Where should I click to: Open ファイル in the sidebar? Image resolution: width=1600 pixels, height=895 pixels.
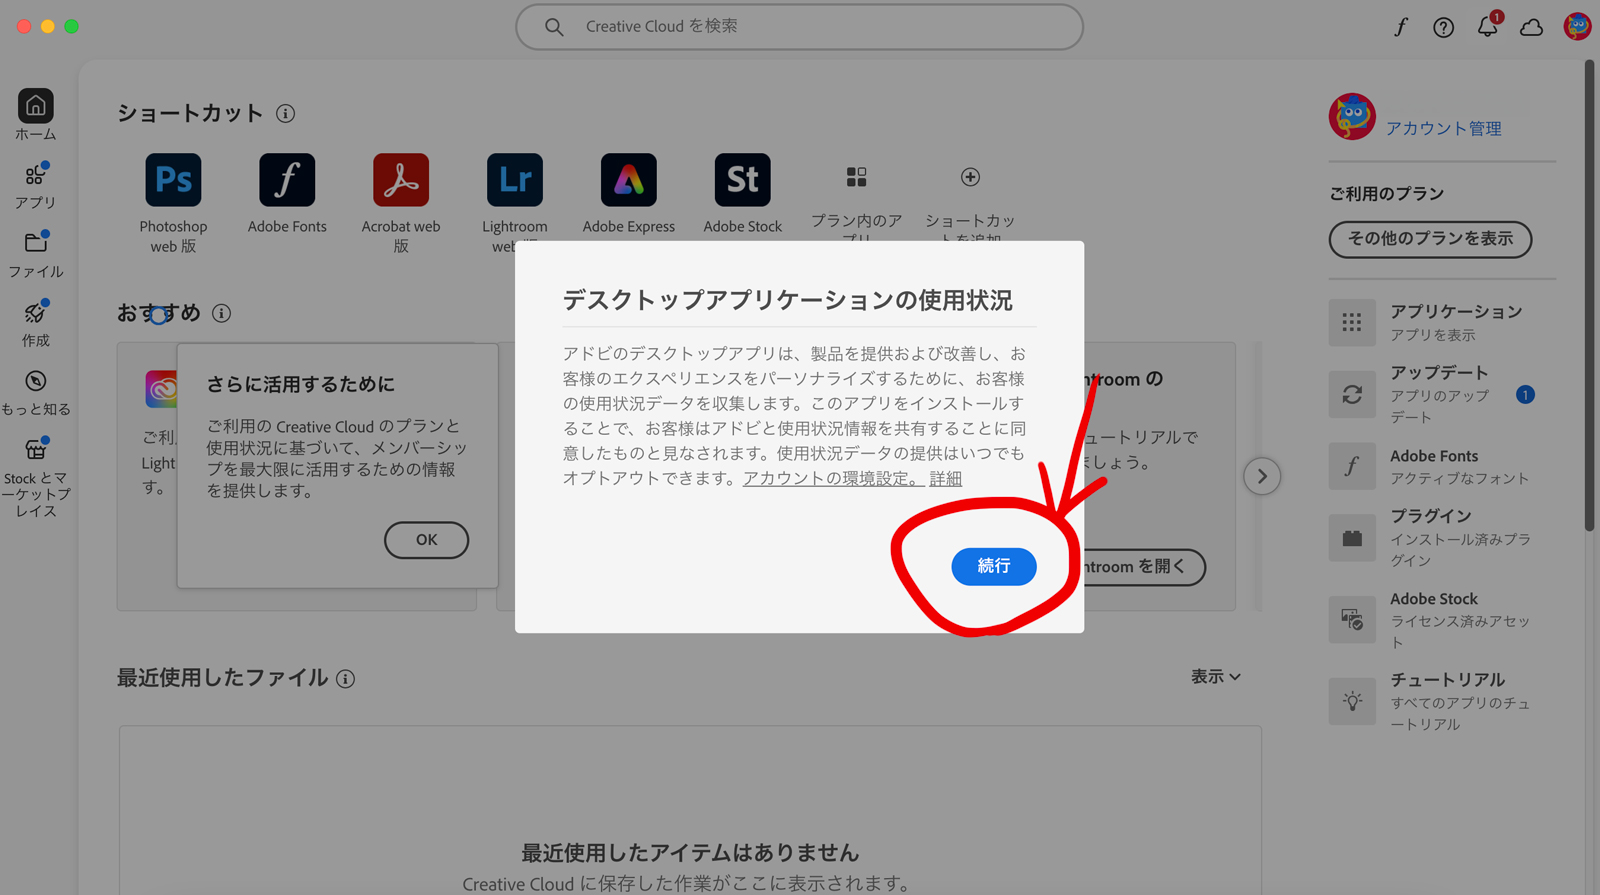(36, 254)
